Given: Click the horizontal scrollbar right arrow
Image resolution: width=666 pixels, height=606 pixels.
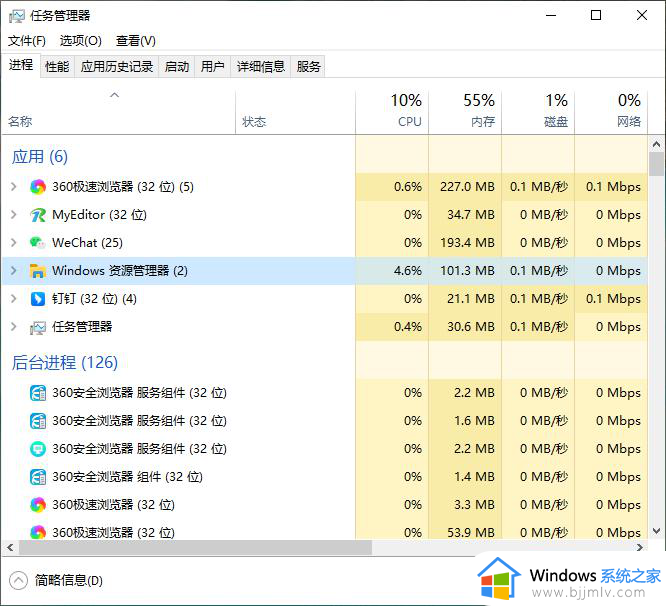Looking at the screenshot, I should pyautogui.click(x=640, y=547).
